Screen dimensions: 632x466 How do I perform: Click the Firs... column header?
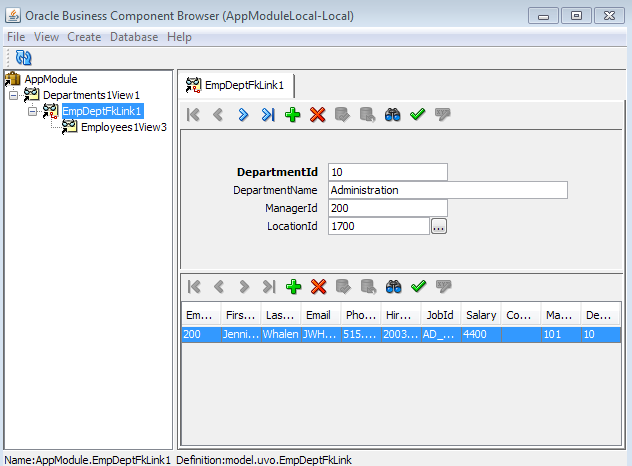(x=241, y=315)
